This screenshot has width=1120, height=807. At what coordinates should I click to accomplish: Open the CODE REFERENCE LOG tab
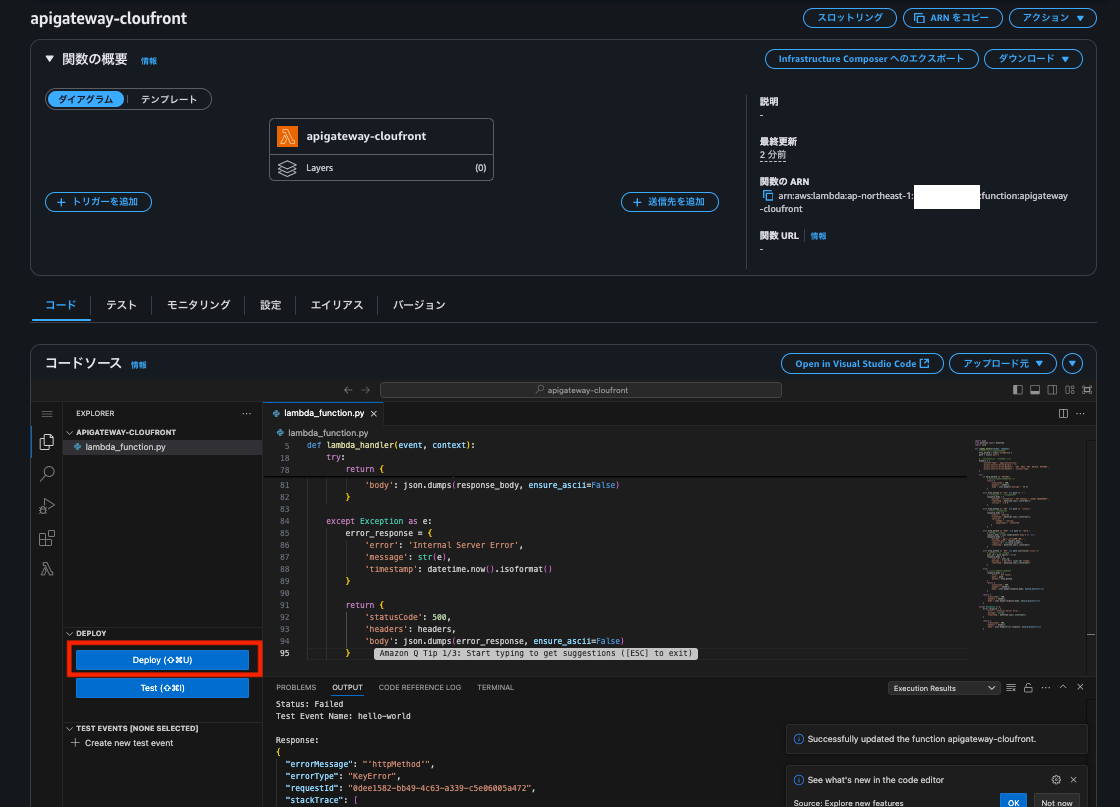tap(419, 688)
